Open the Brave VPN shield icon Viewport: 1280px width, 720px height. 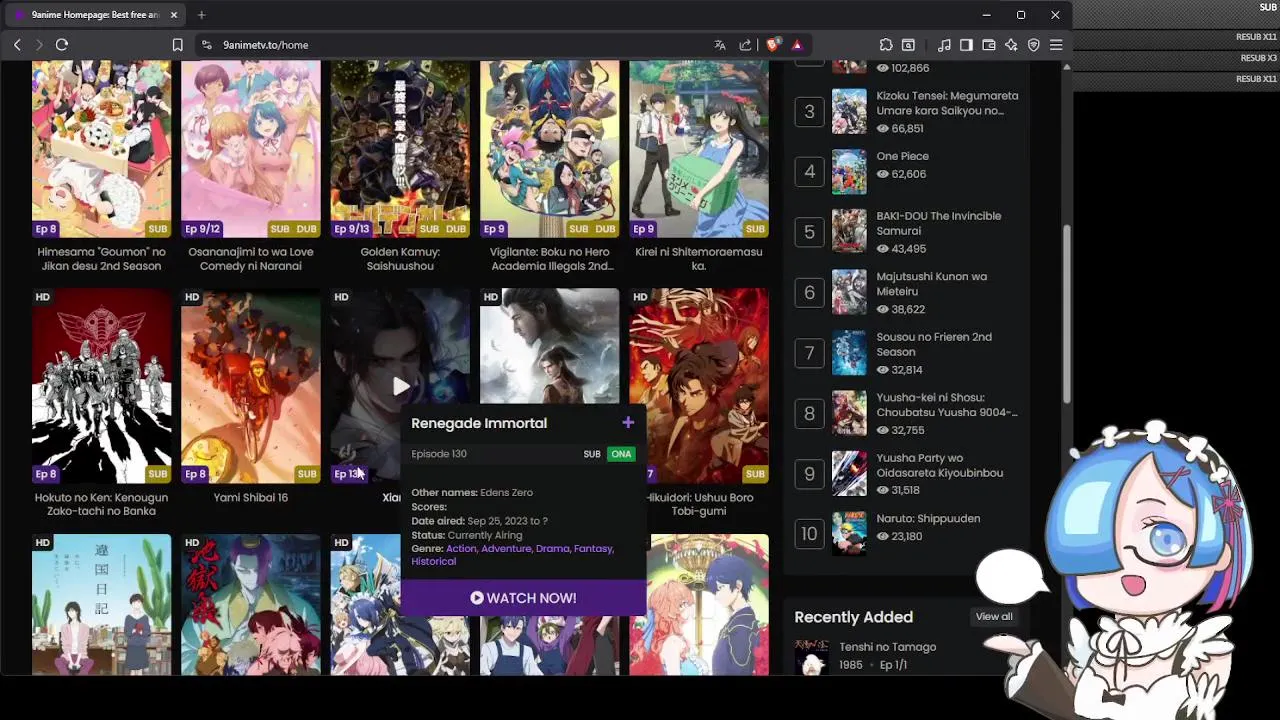(1034, 45)
